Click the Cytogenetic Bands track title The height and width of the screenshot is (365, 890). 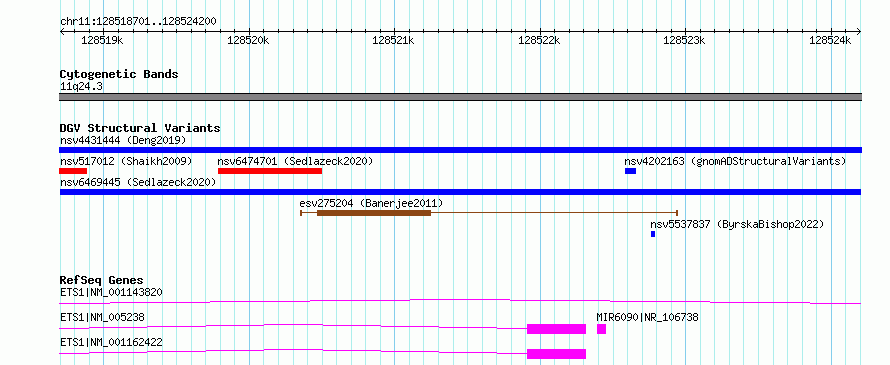(x=119, y=74)
